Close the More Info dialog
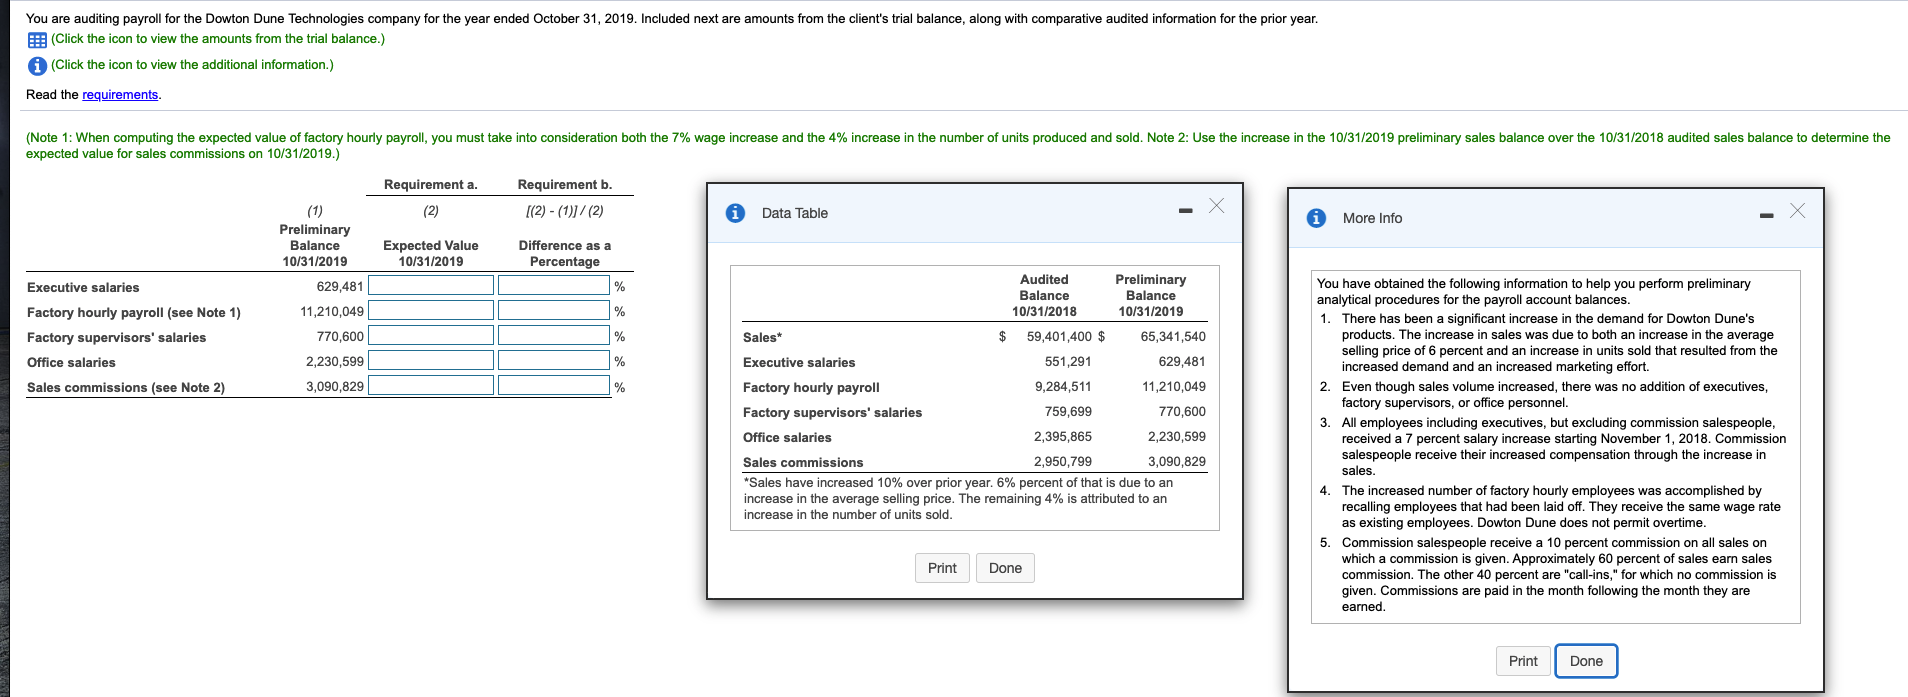 tap(1797, 211)
